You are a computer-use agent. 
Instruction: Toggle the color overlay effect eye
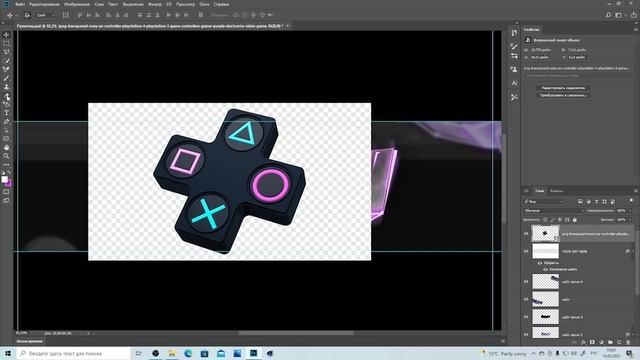point(545,269)
